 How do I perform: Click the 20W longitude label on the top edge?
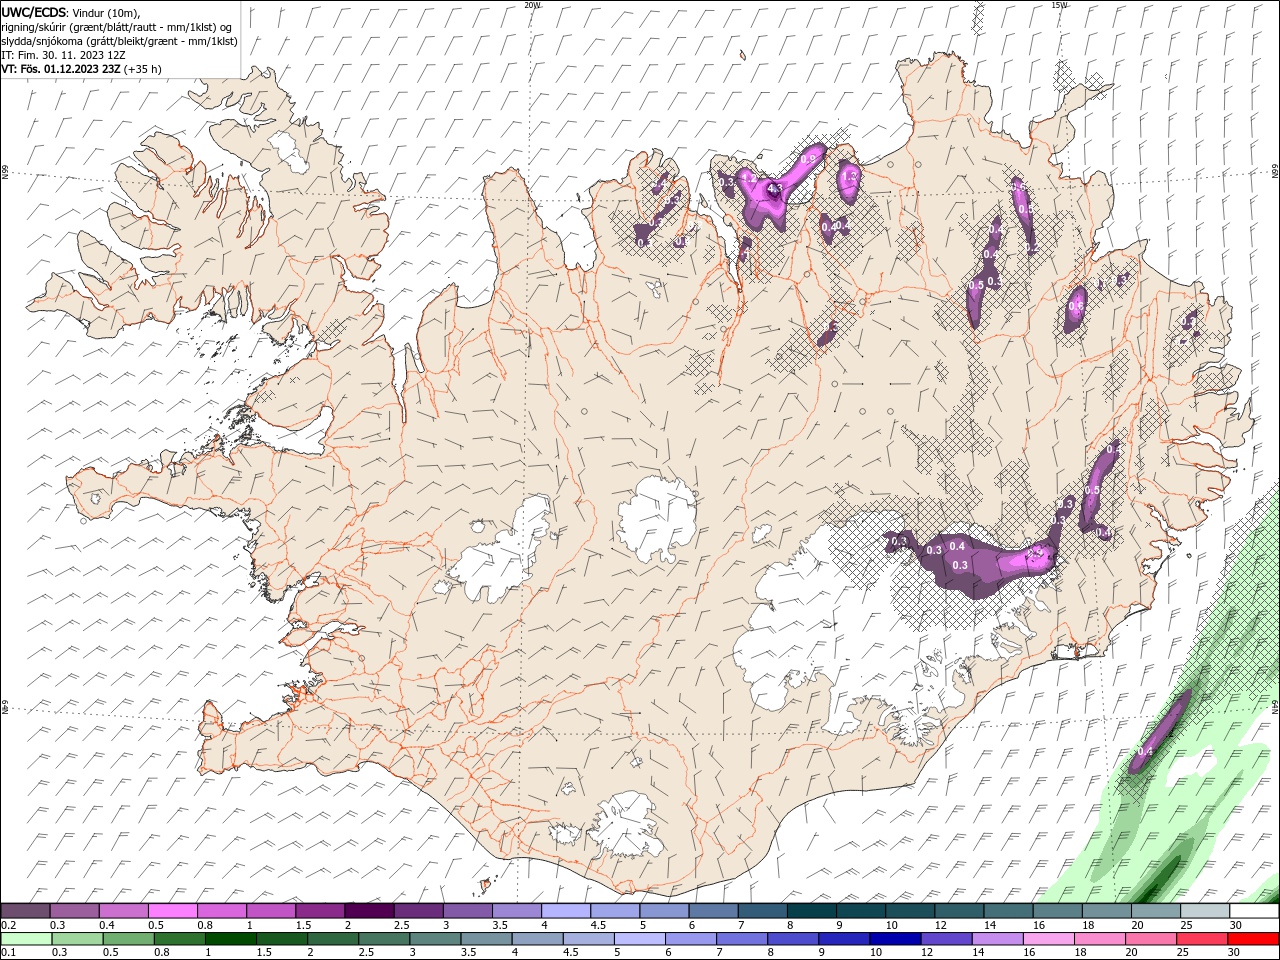tap(532, 5)
